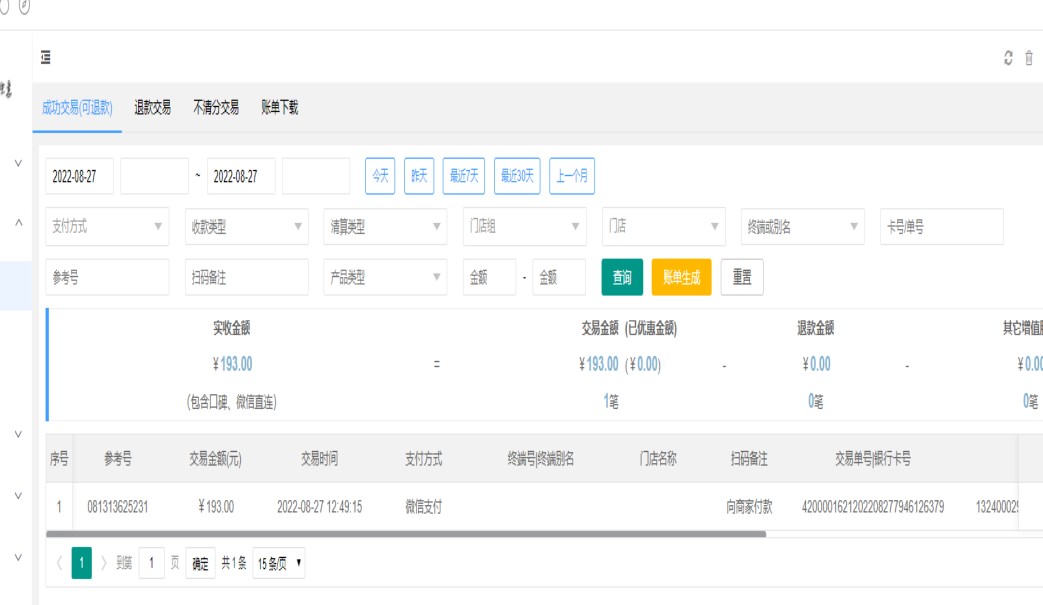
Task: Expand the 产品类型 dropdown filter
Action: tap(384, 278)
